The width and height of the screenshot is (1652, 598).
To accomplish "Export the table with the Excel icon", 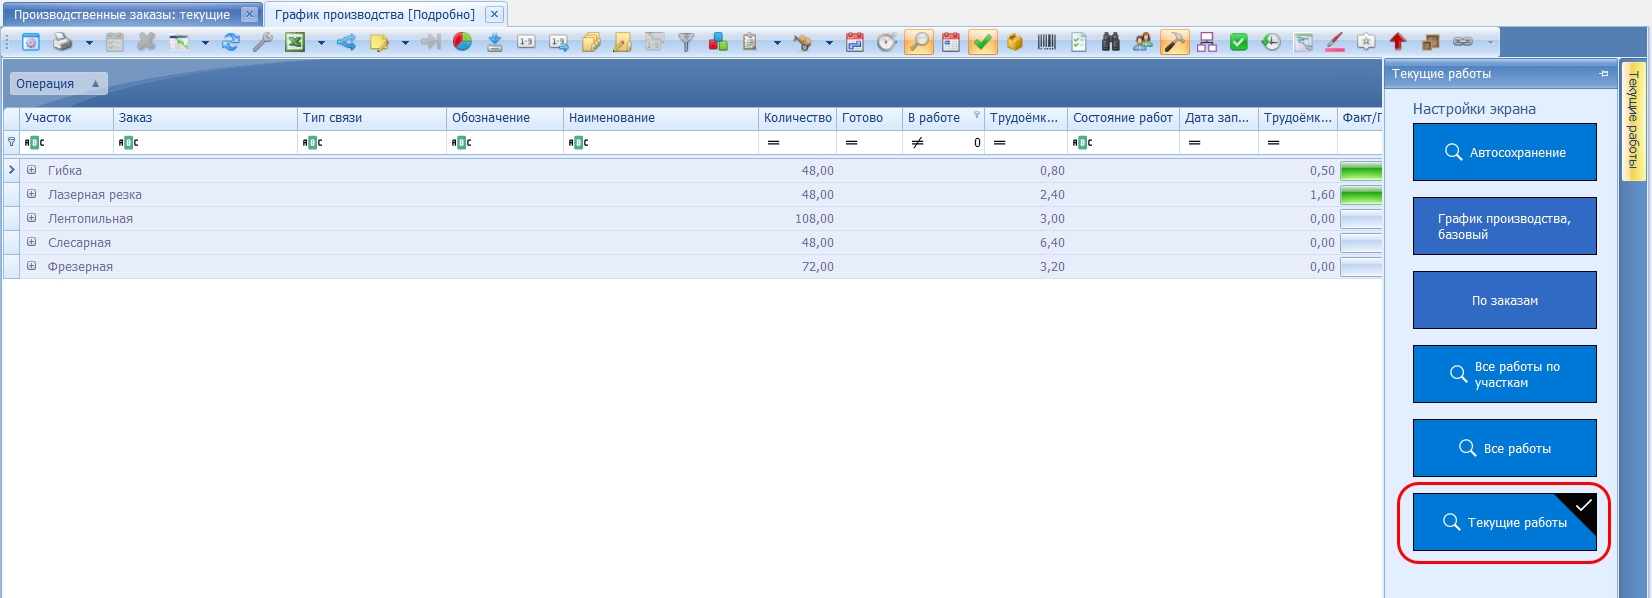I will pos(295,42).
